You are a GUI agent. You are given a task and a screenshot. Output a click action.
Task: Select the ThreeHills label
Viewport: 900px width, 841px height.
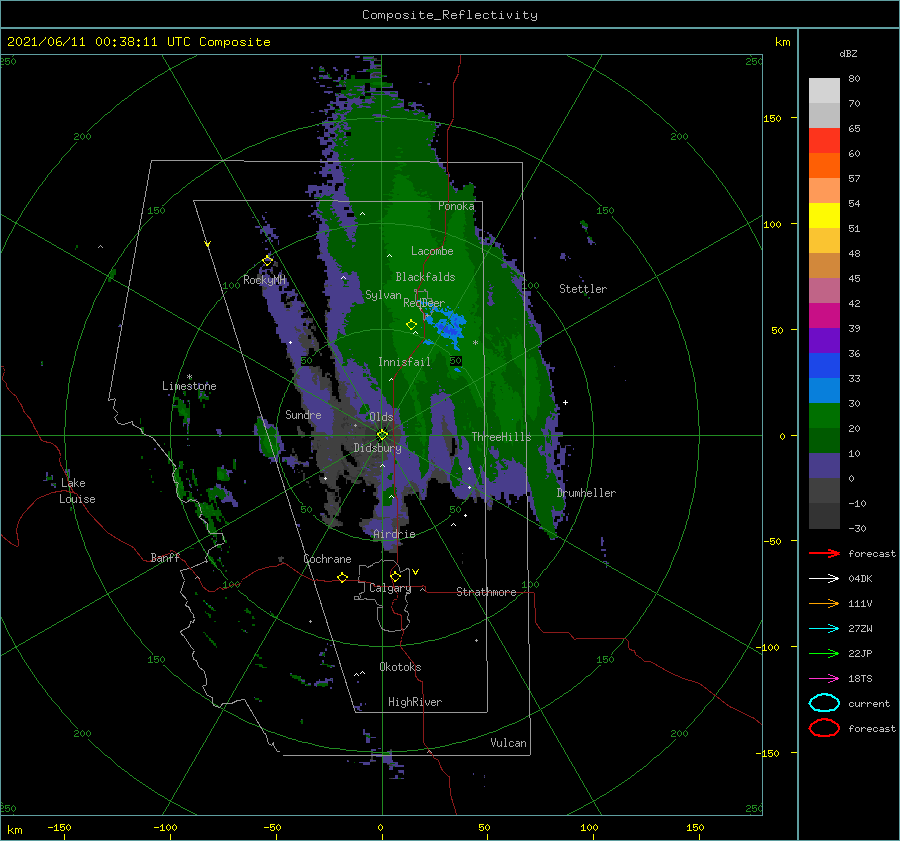(502, 437)
